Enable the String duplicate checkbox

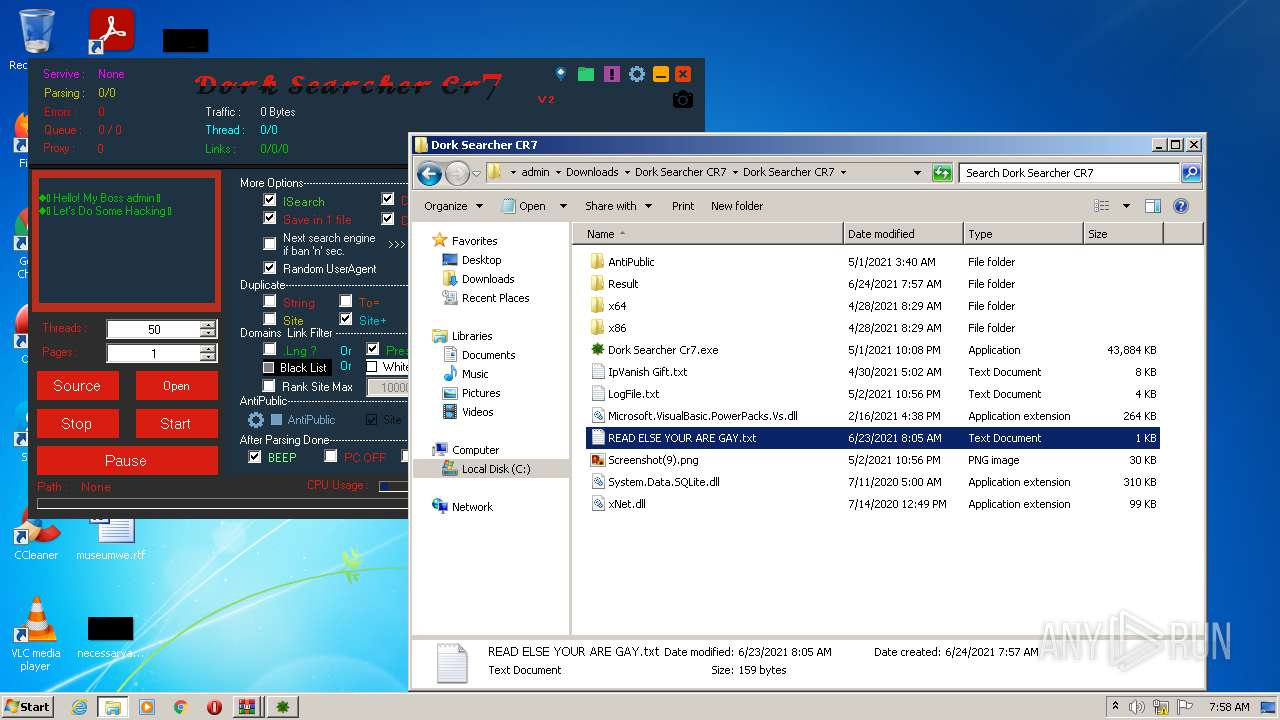pos(270,301)
